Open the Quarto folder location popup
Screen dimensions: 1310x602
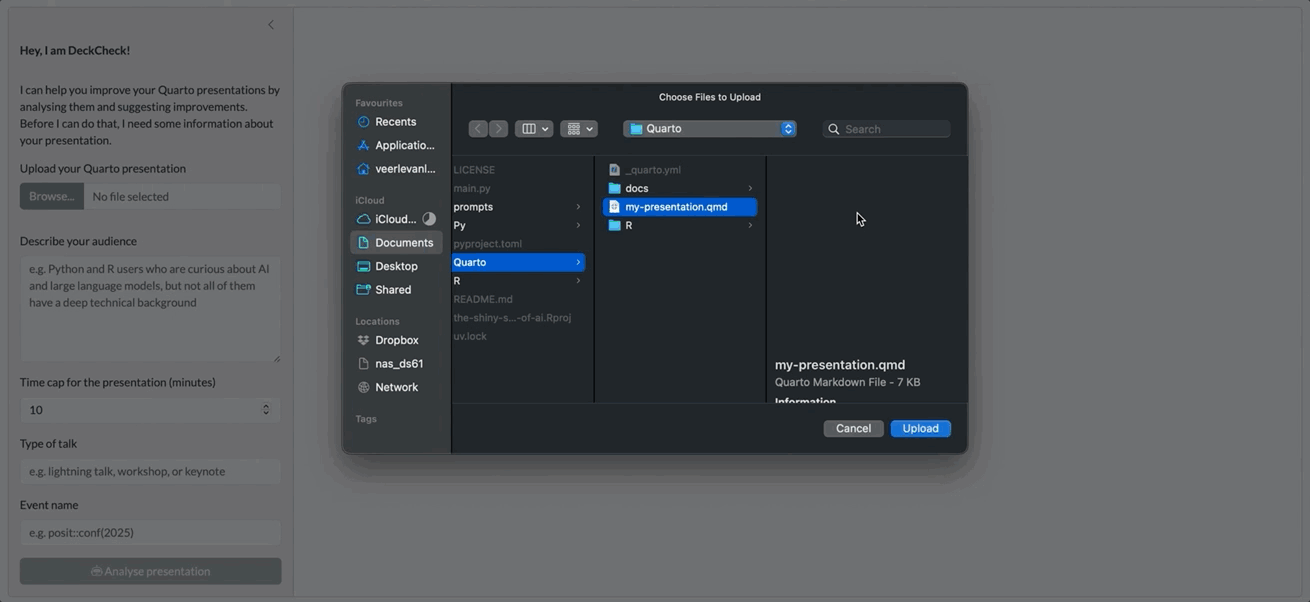click(x=709, y=129)
